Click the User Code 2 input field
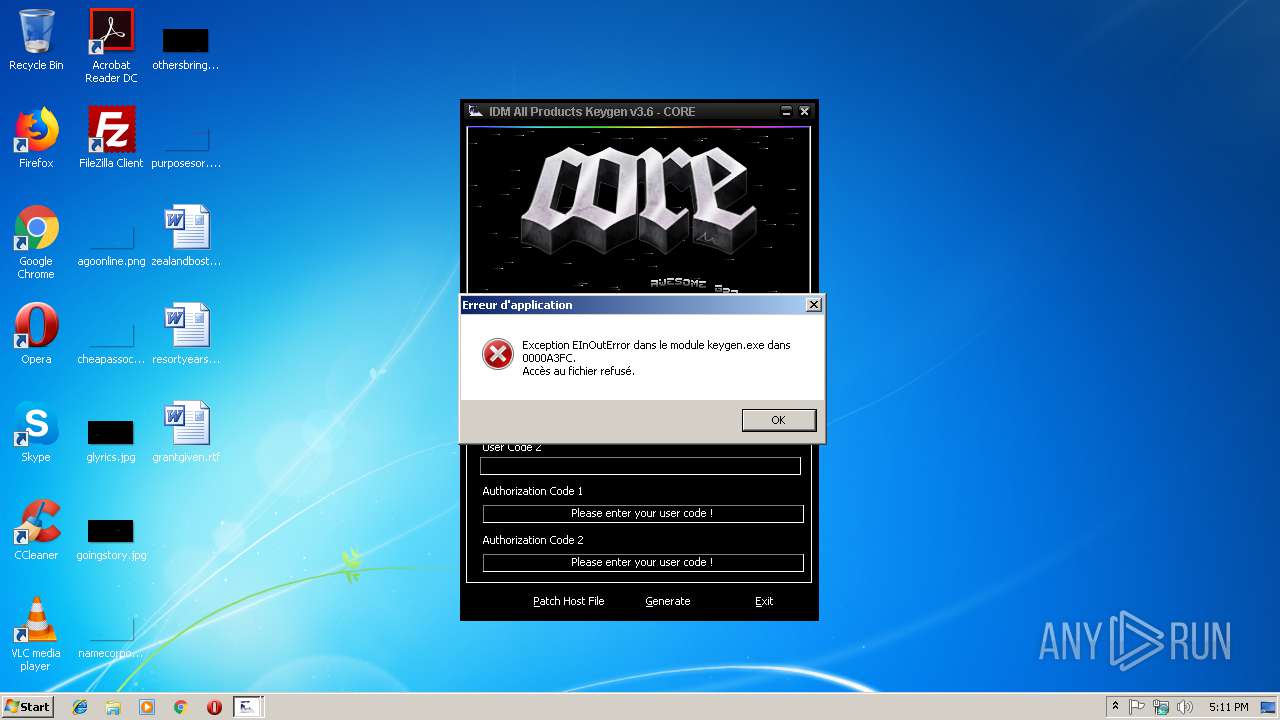 640,466
